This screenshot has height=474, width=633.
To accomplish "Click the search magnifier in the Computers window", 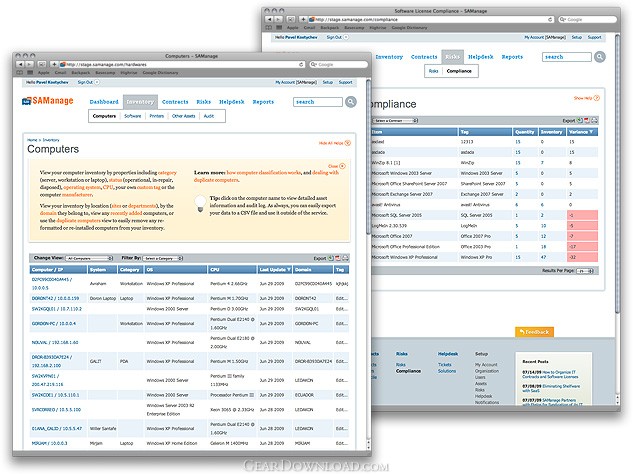I will tap(351, 102).
